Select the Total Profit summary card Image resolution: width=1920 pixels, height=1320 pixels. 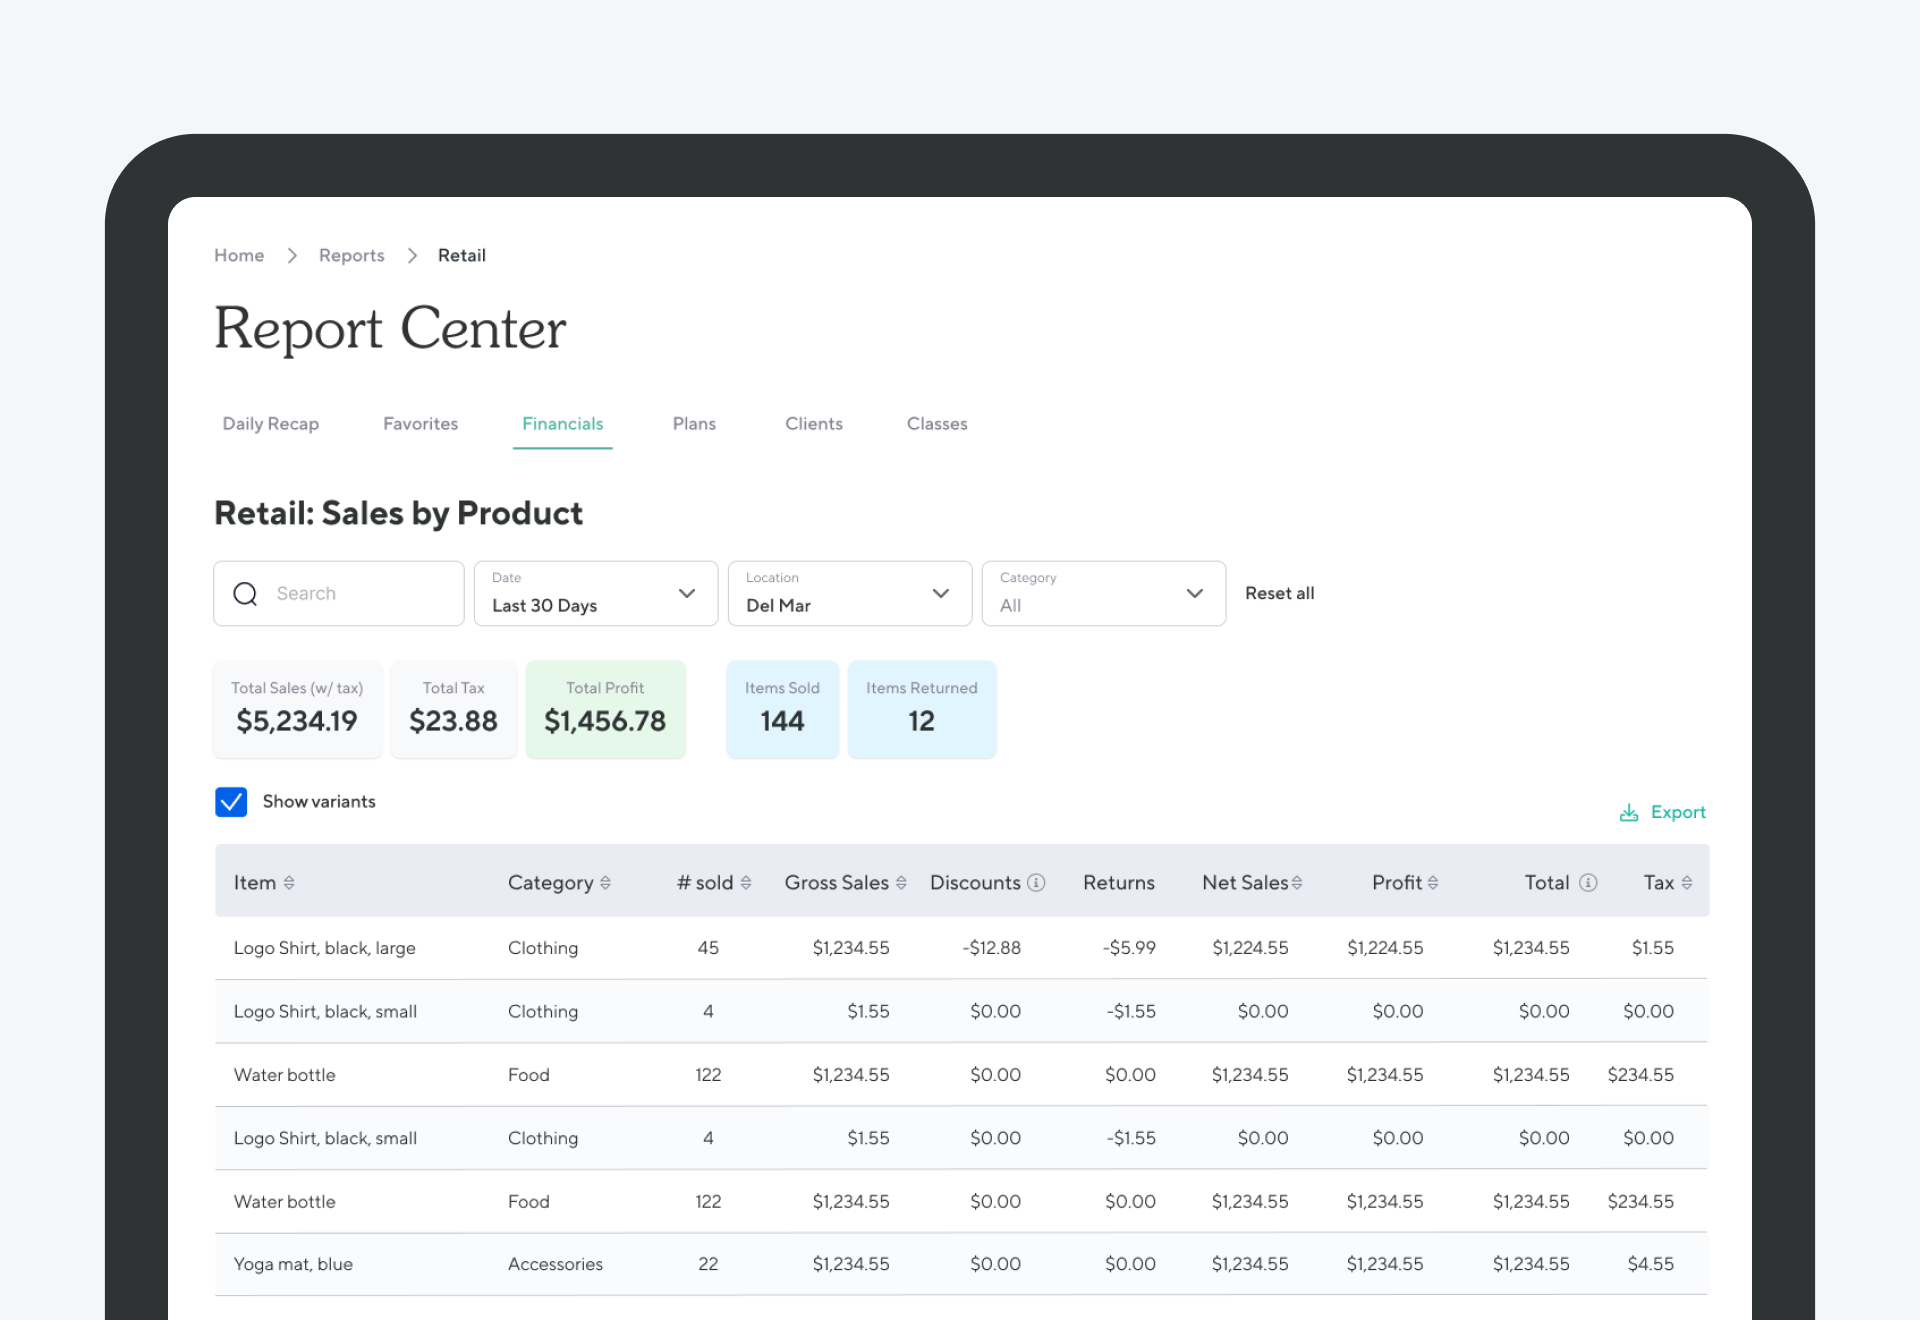coord(605,709)
